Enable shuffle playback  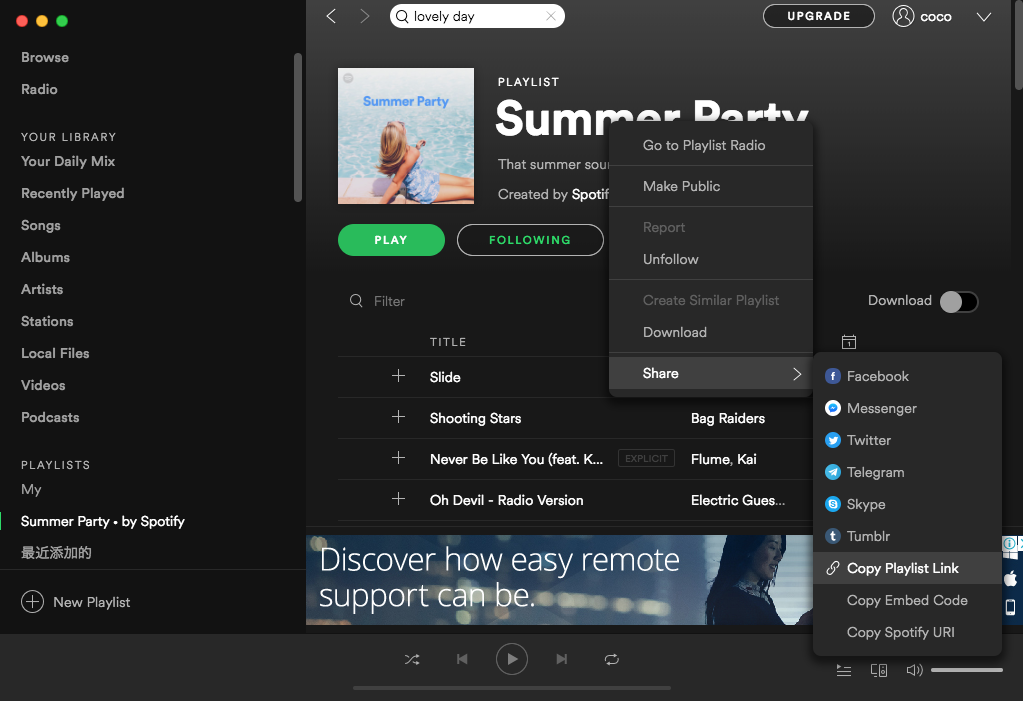(x=411, y=659)
